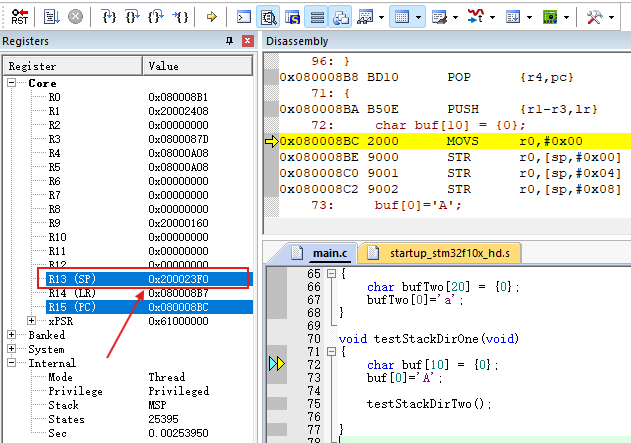Screen dimensions: 631x443
Task: Open the Trace windows dropdown arrow
Action: point(530,17)
